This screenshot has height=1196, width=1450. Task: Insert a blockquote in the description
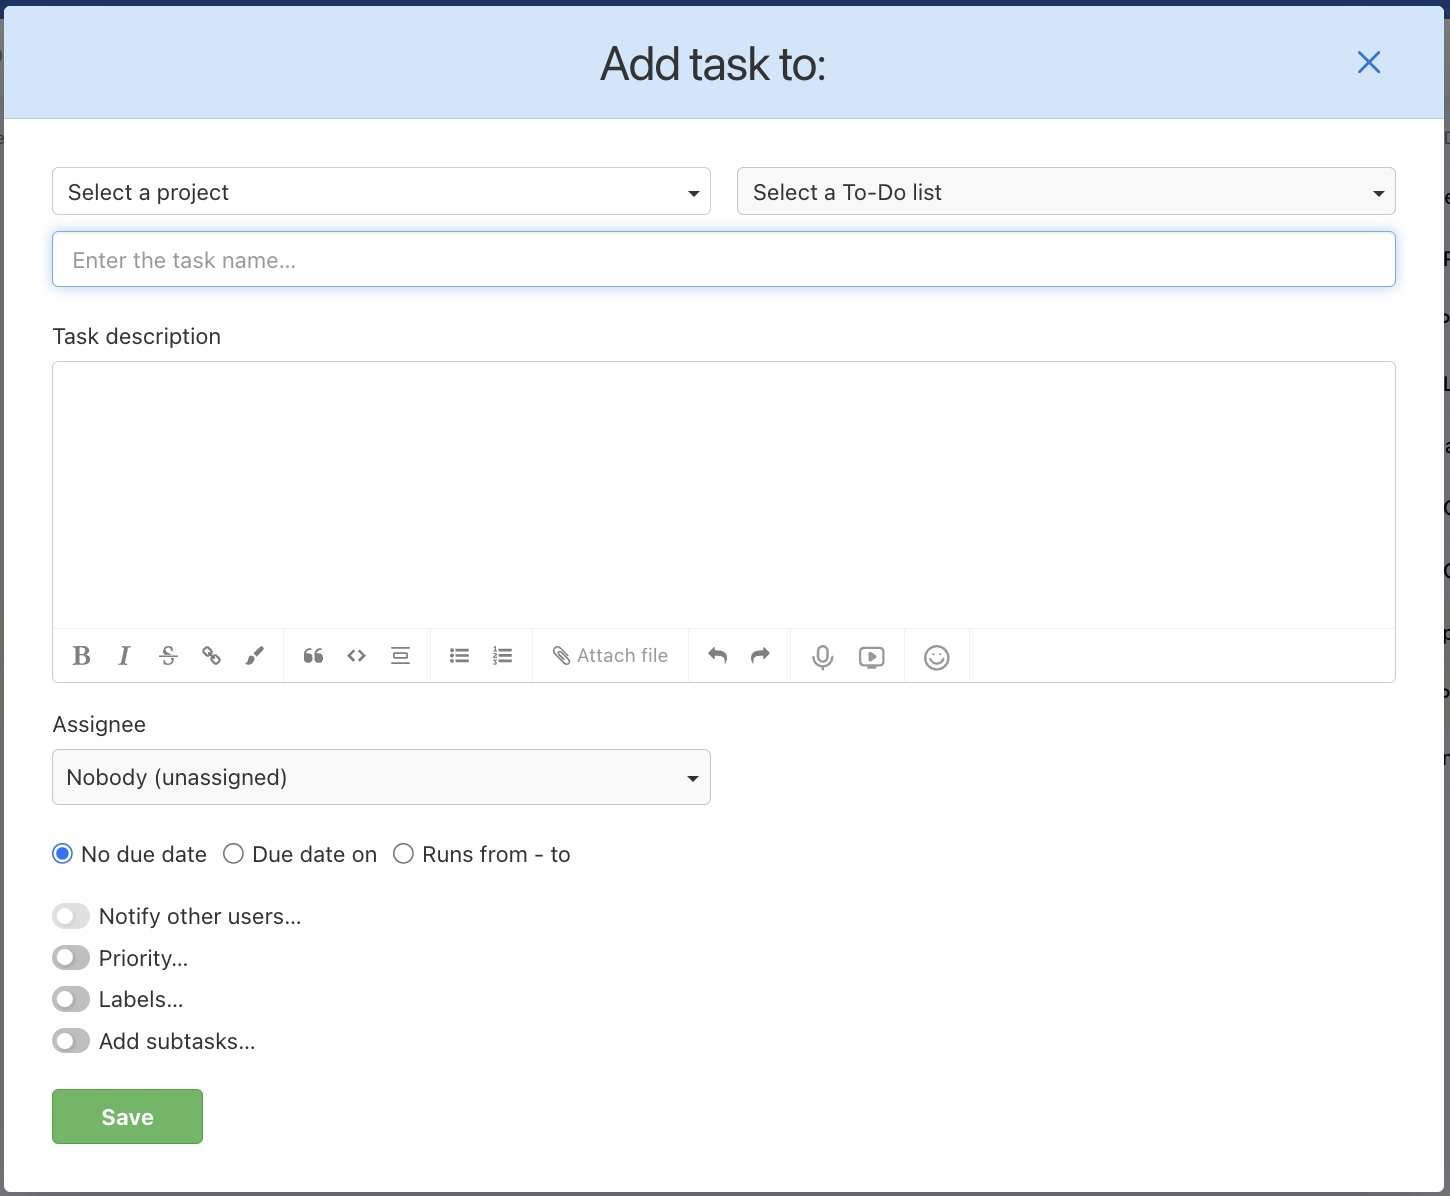pyautogui.click(x=313, y=655)
